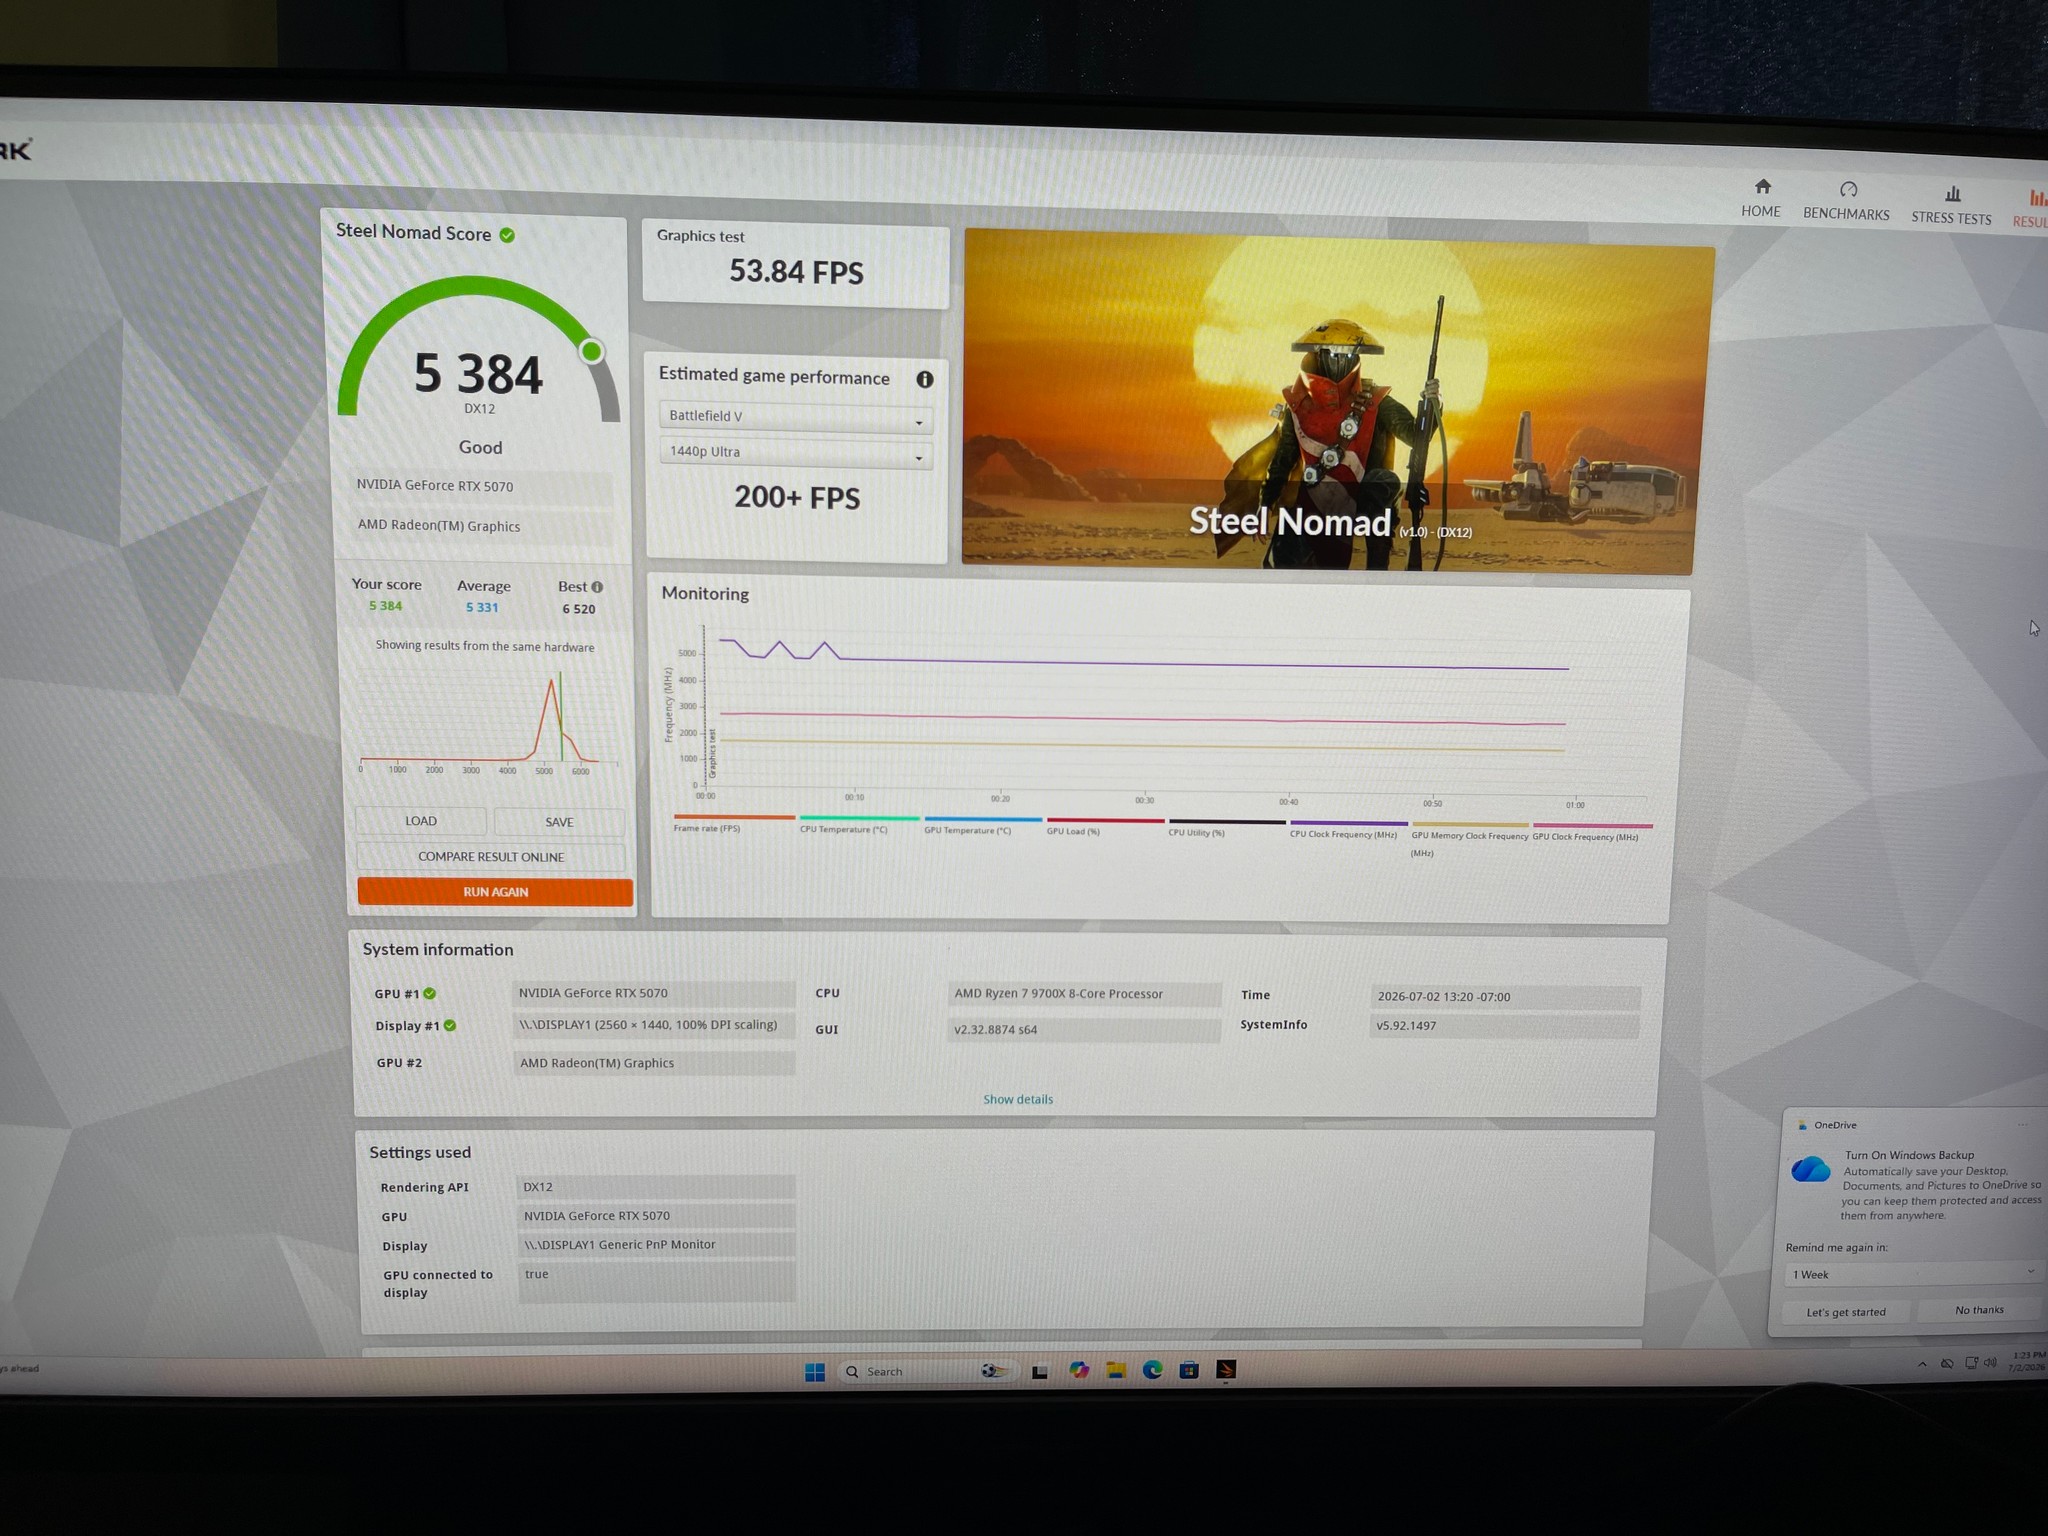Screen dimensions: 2048x1536
Task: Click the green marker on the score gauge
Action: [x=592, y=351]
